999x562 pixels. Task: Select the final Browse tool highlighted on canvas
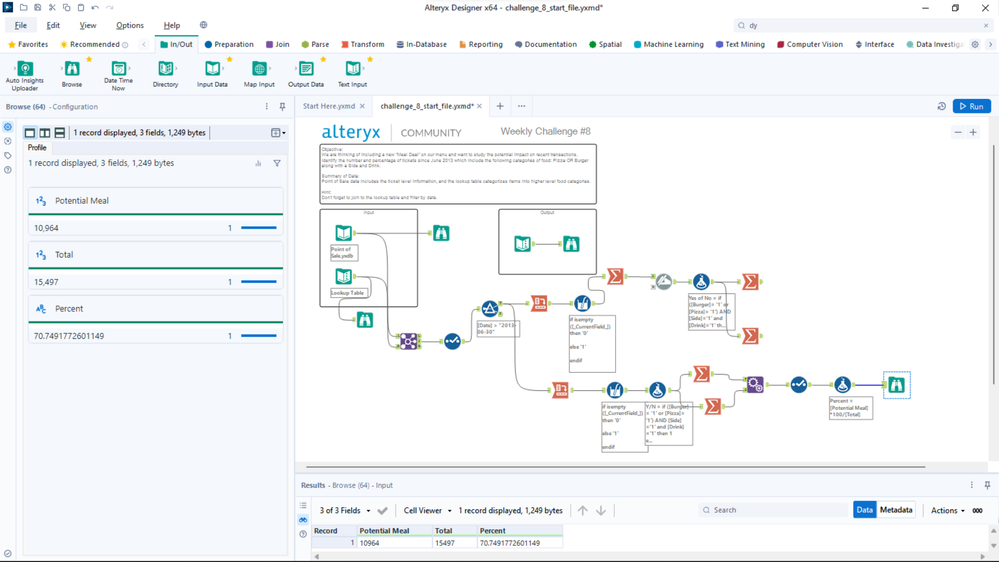(896, 385)
